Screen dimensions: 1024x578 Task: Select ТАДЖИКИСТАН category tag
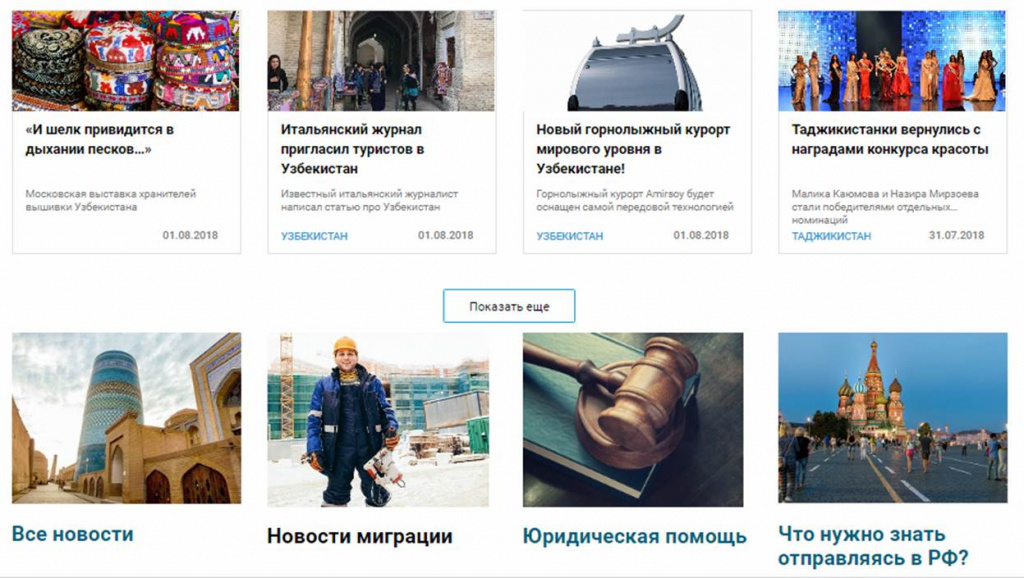coord(831,236)
